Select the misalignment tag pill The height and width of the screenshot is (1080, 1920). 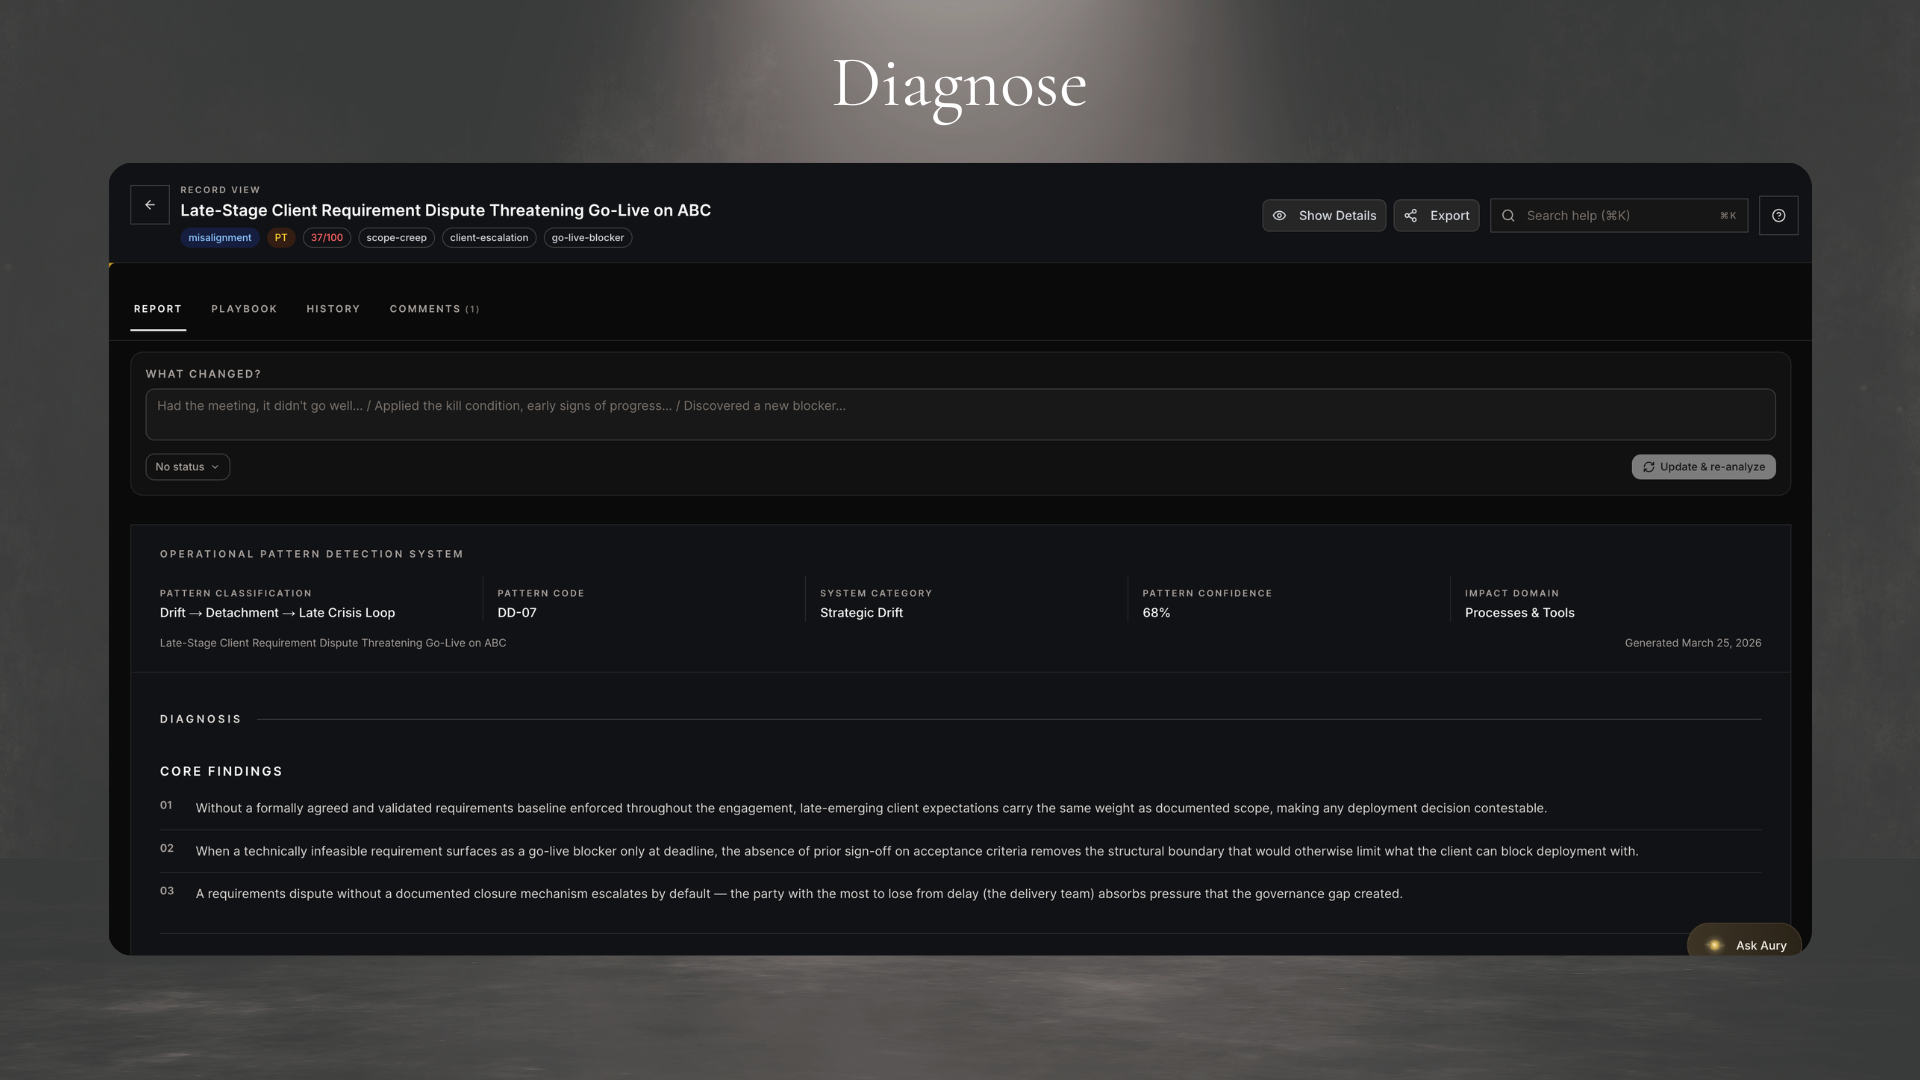(x=219, y=237)
